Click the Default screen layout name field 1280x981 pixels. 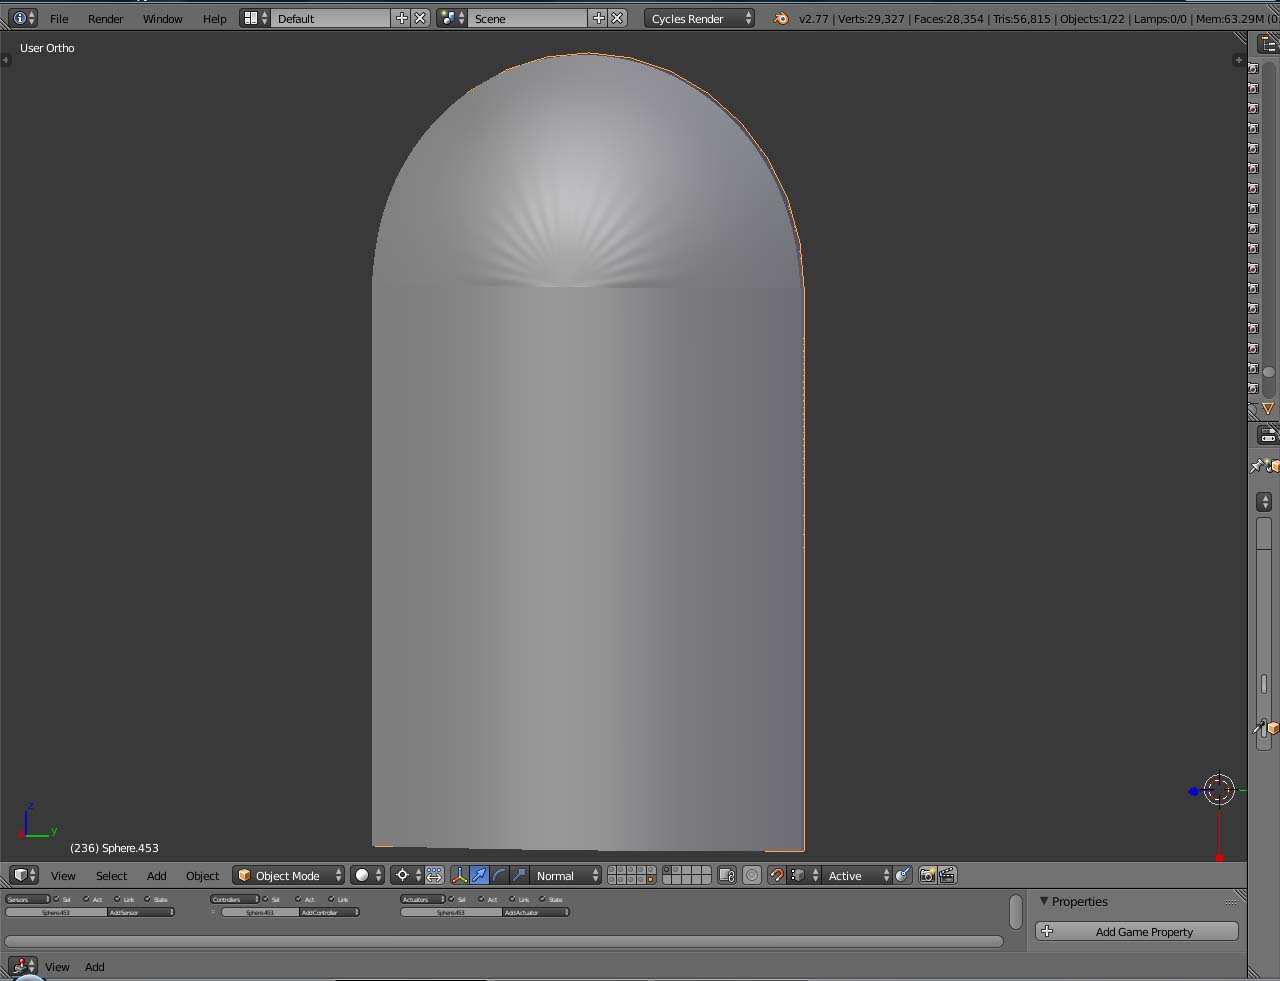(x=331, y=18)
